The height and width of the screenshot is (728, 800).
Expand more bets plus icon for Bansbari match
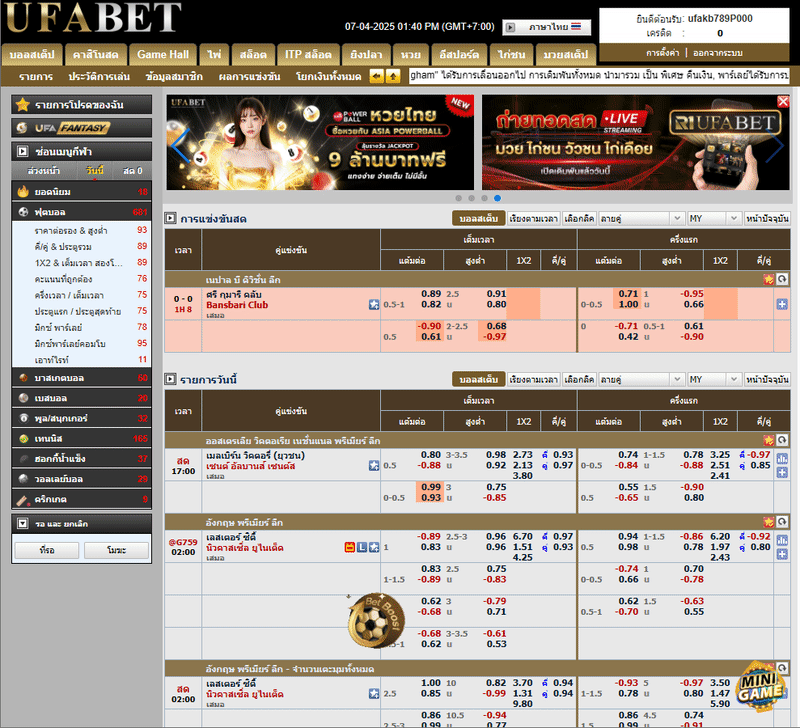tap(782, 304)
